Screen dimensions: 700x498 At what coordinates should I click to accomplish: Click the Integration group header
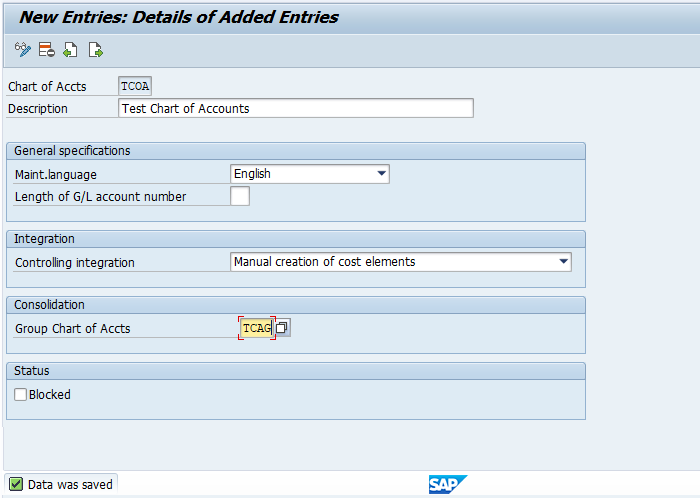click(45, 239)
